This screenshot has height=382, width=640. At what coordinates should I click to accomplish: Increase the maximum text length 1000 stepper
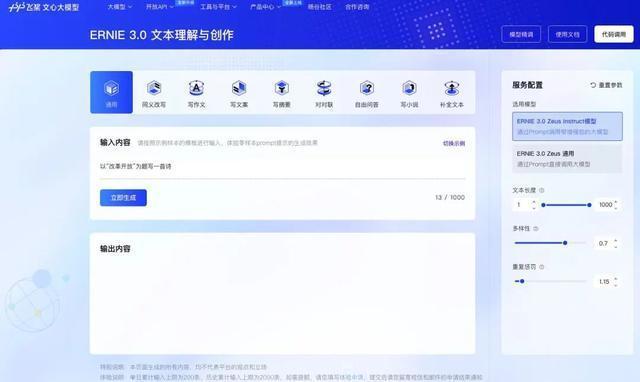[616, 202]
